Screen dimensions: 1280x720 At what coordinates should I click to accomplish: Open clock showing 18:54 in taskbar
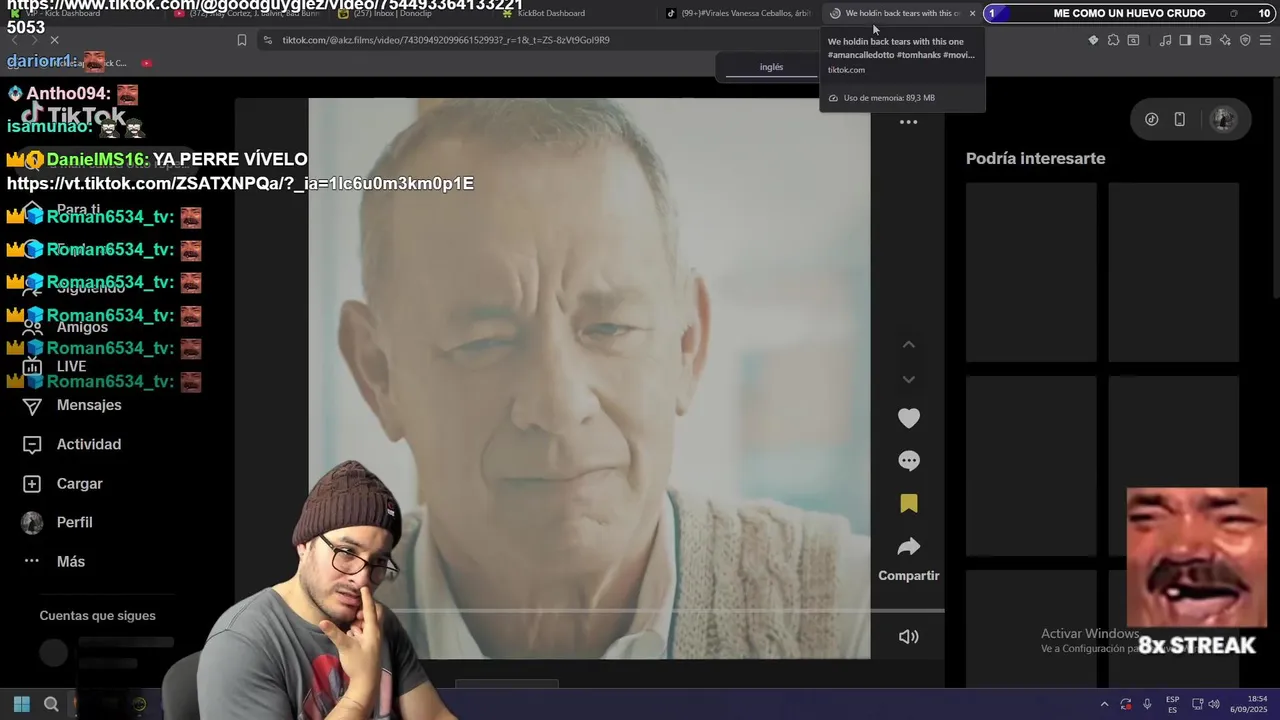[1250, 704]
